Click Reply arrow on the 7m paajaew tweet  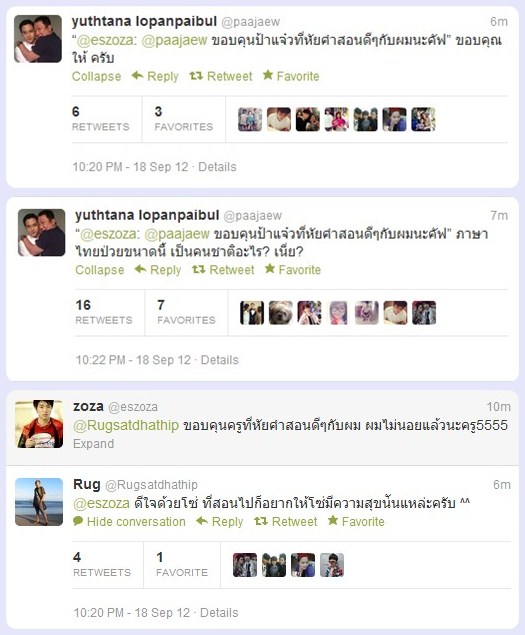click(140, 269)
